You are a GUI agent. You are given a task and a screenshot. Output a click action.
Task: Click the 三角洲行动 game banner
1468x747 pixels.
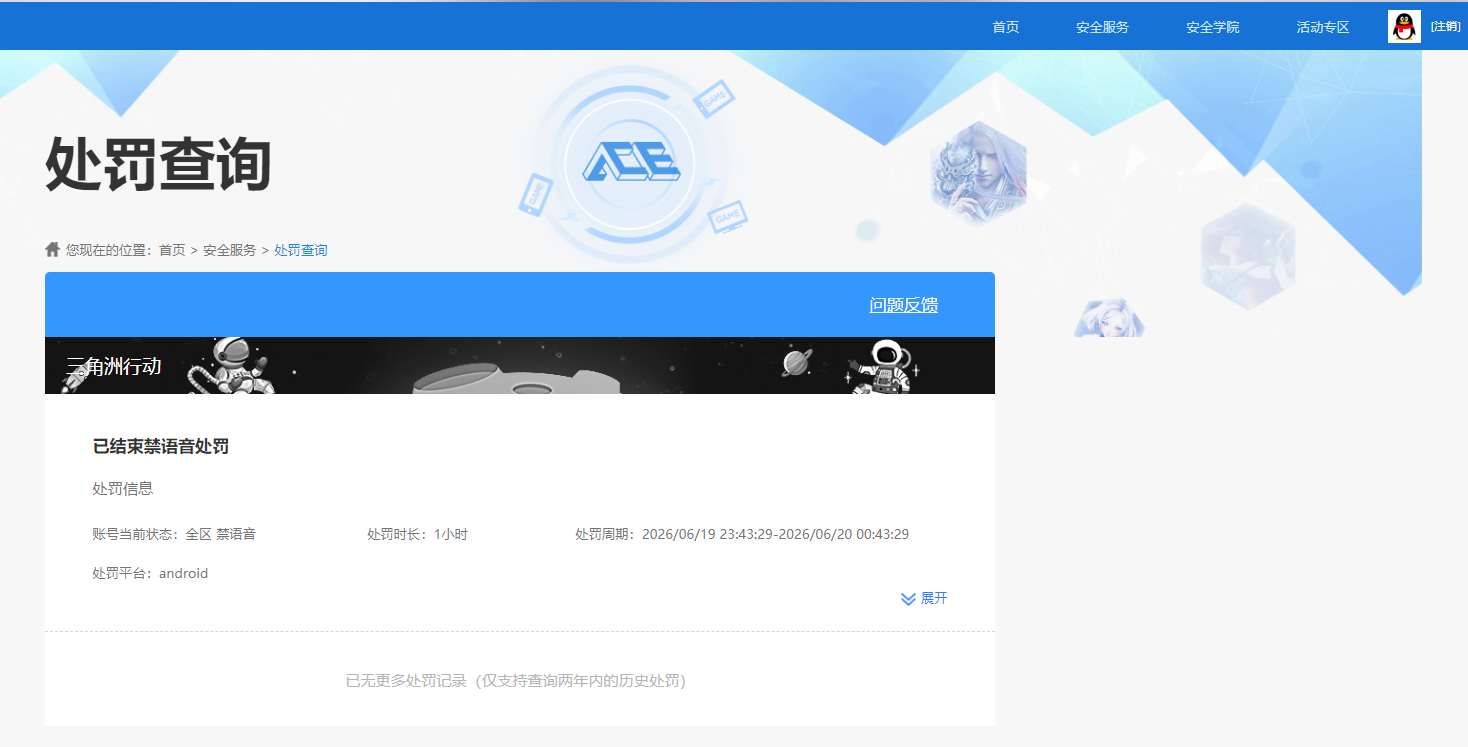[520, 365]
